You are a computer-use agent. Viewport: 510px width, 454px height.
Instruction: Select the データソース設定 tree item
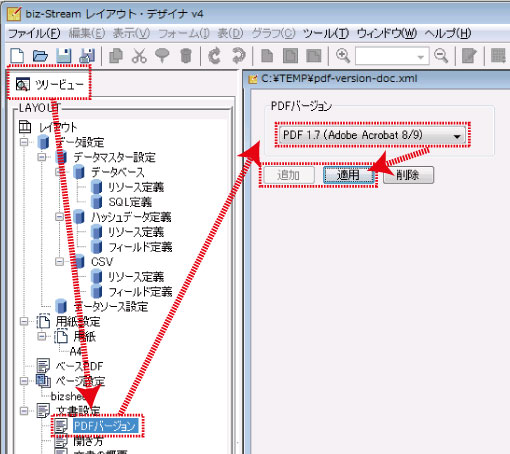point(111,307)
